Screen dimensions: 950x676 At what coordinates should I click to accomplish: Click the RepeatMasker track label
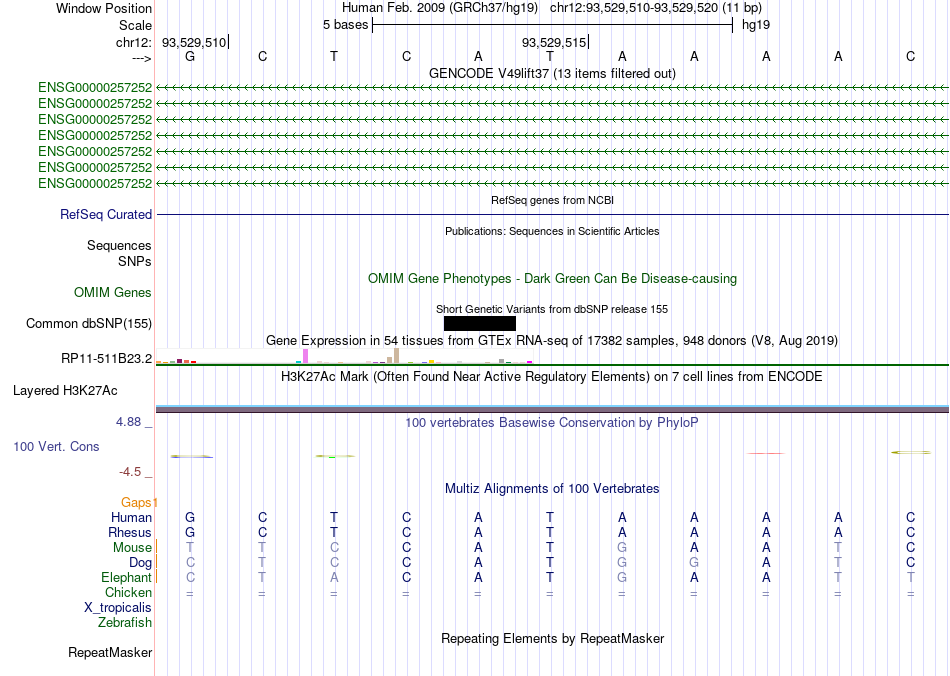(x=110, y=652)
